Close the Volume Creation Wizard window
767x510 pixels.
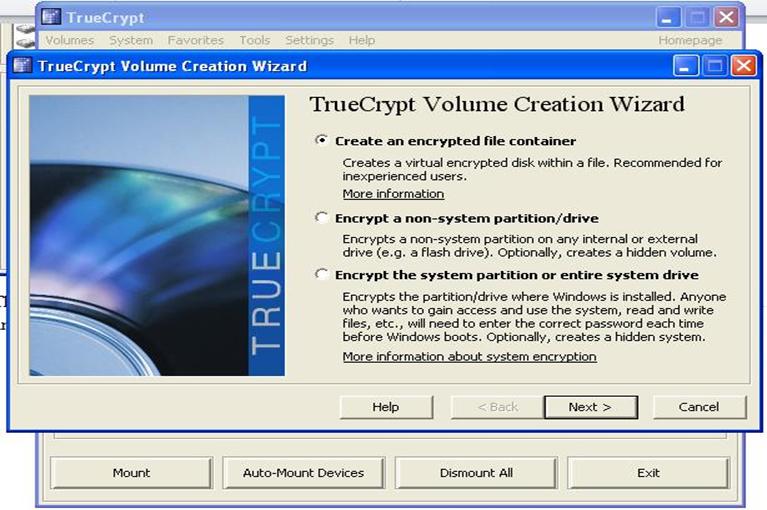click(x=742, y=66)
